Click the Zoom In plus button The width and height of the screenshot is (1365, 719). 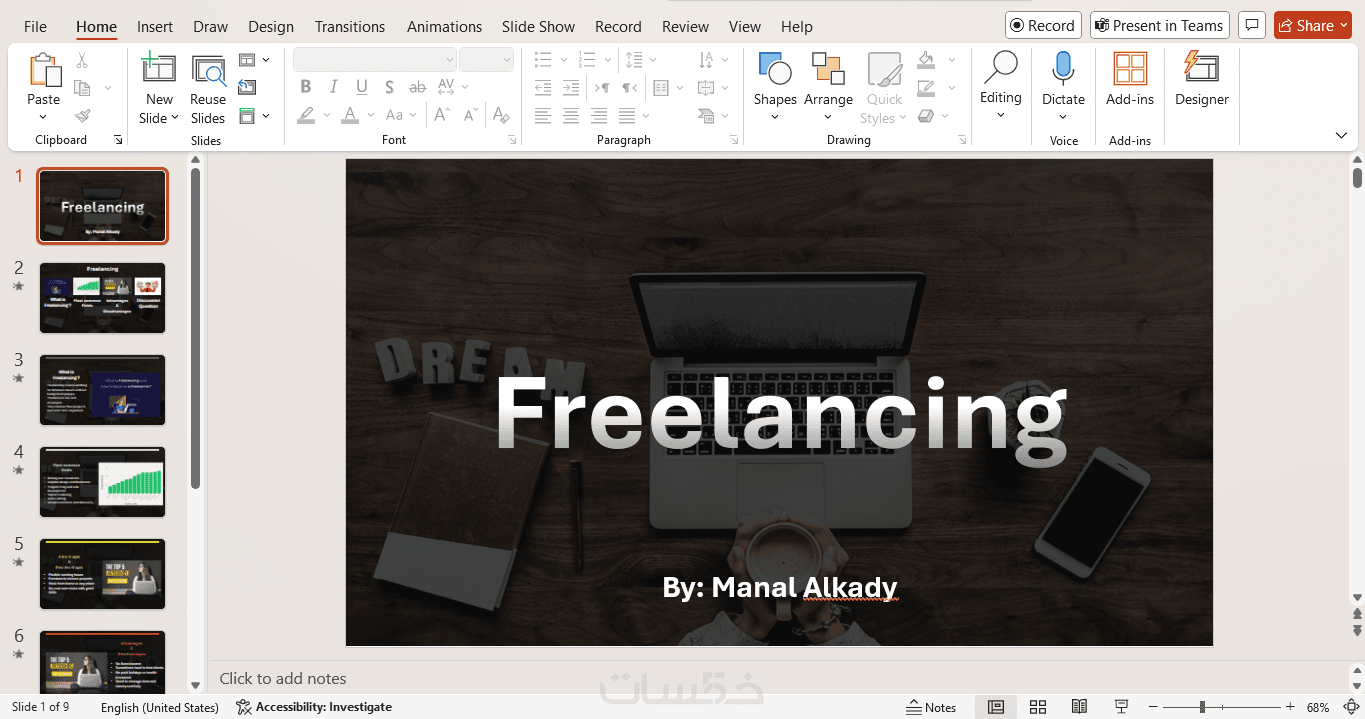click(1290, 707)
